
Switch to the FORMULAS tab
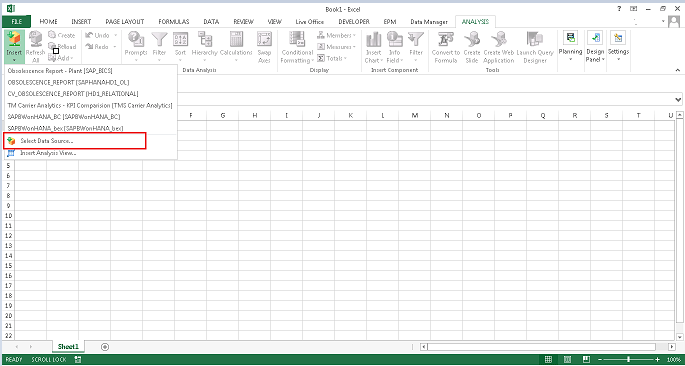point(174,21)
